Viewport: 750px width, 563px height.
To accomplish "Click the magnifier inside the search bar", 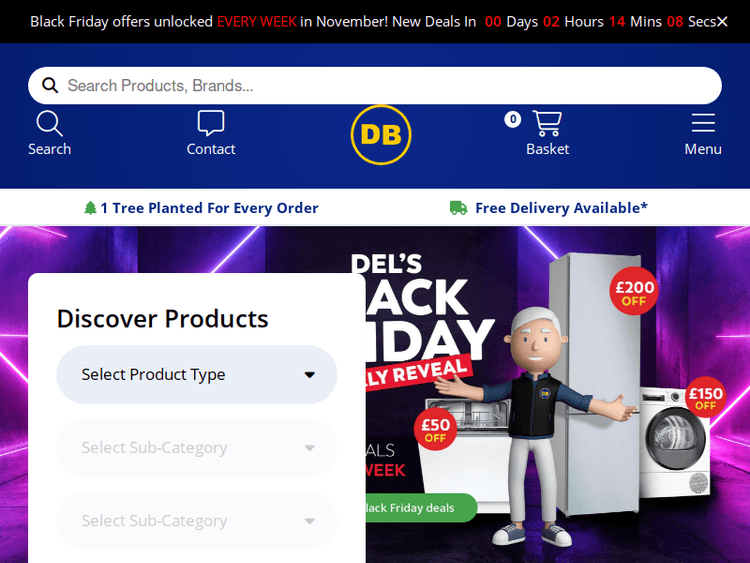I will pyautogui.click(x=50, y=86).
